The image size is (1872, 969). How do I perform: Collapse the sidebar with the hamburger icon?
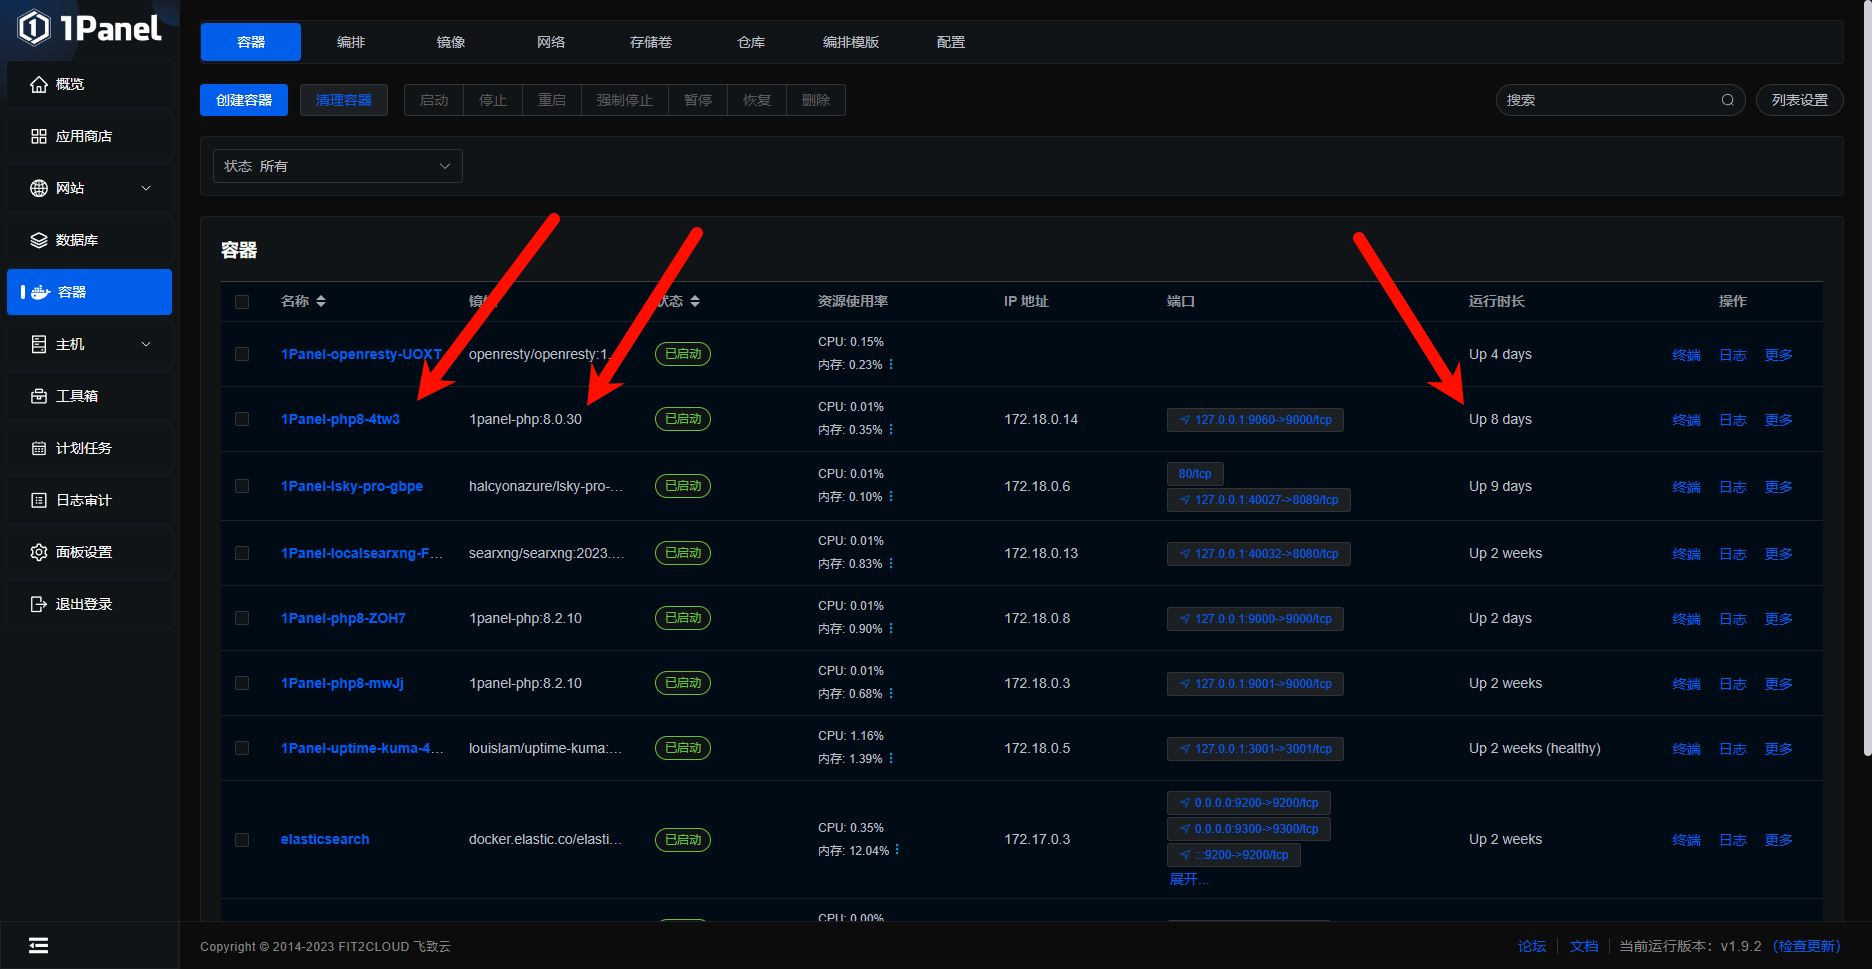point(39,945)
